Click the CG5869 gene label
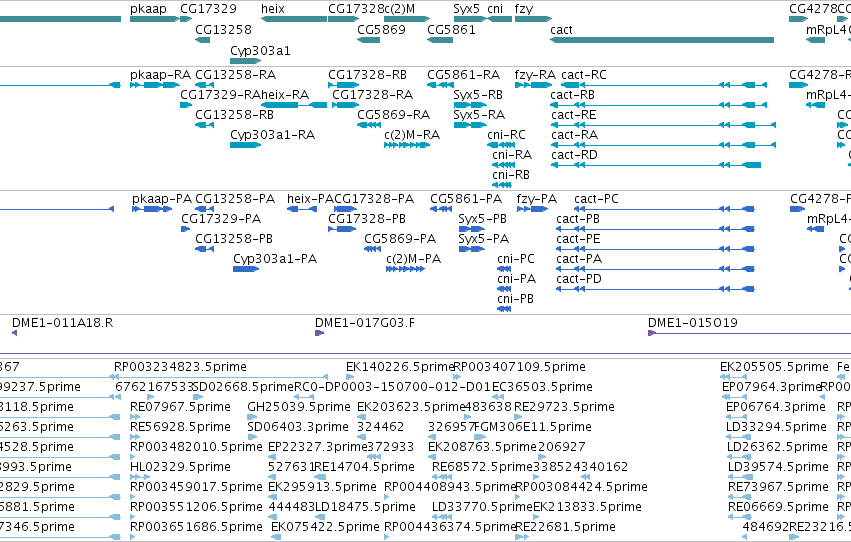The width and height of the screenshot is (851, 542). (382, 30)
